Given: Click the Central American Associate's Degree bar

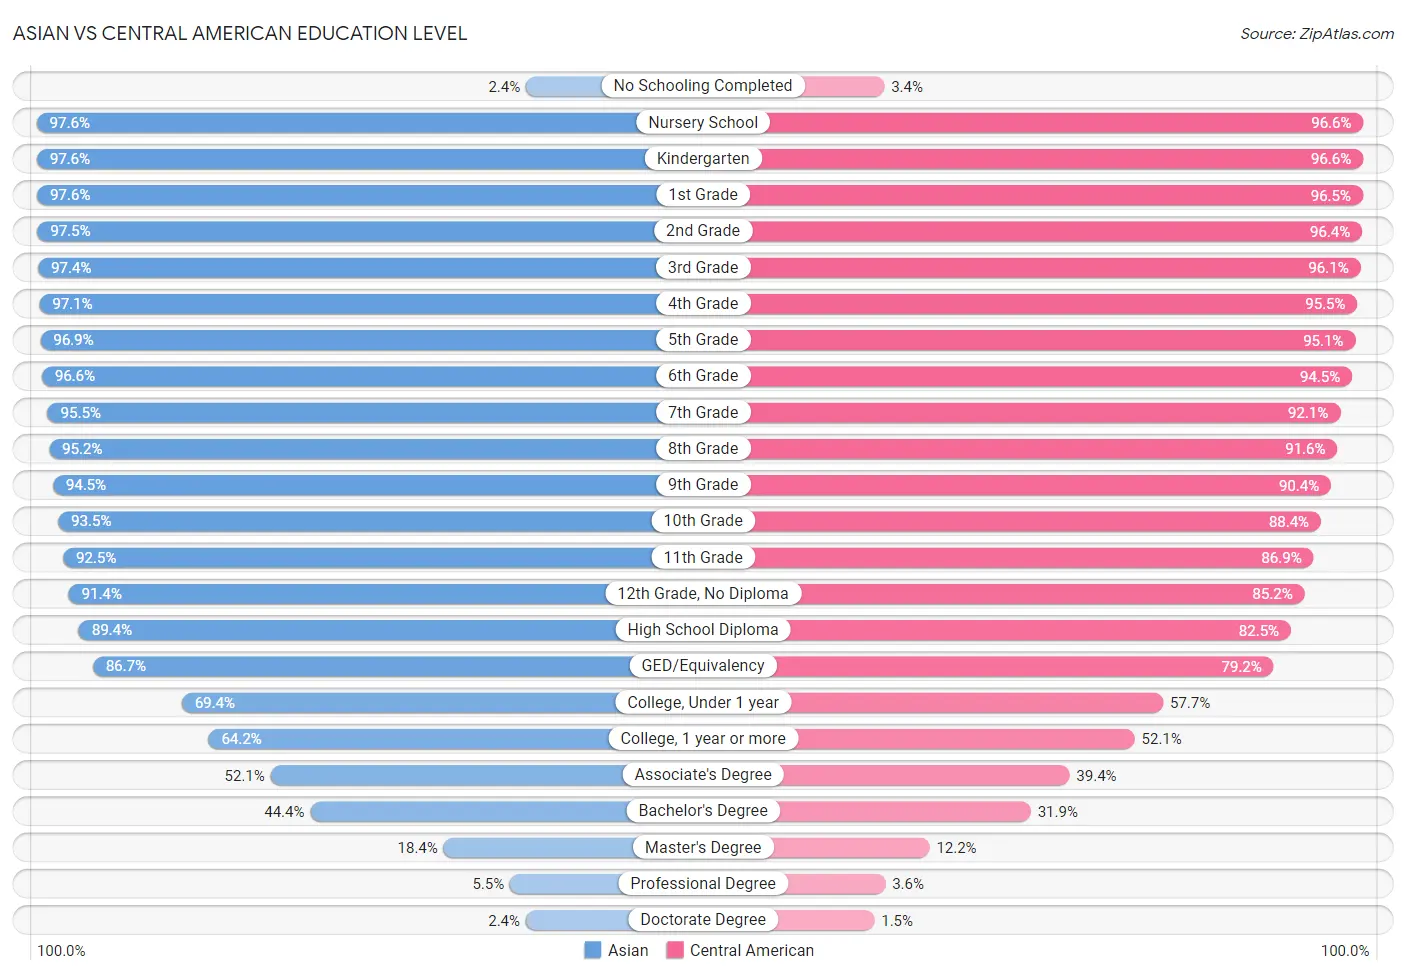Looking at the screenshot, I should (886, 775).
